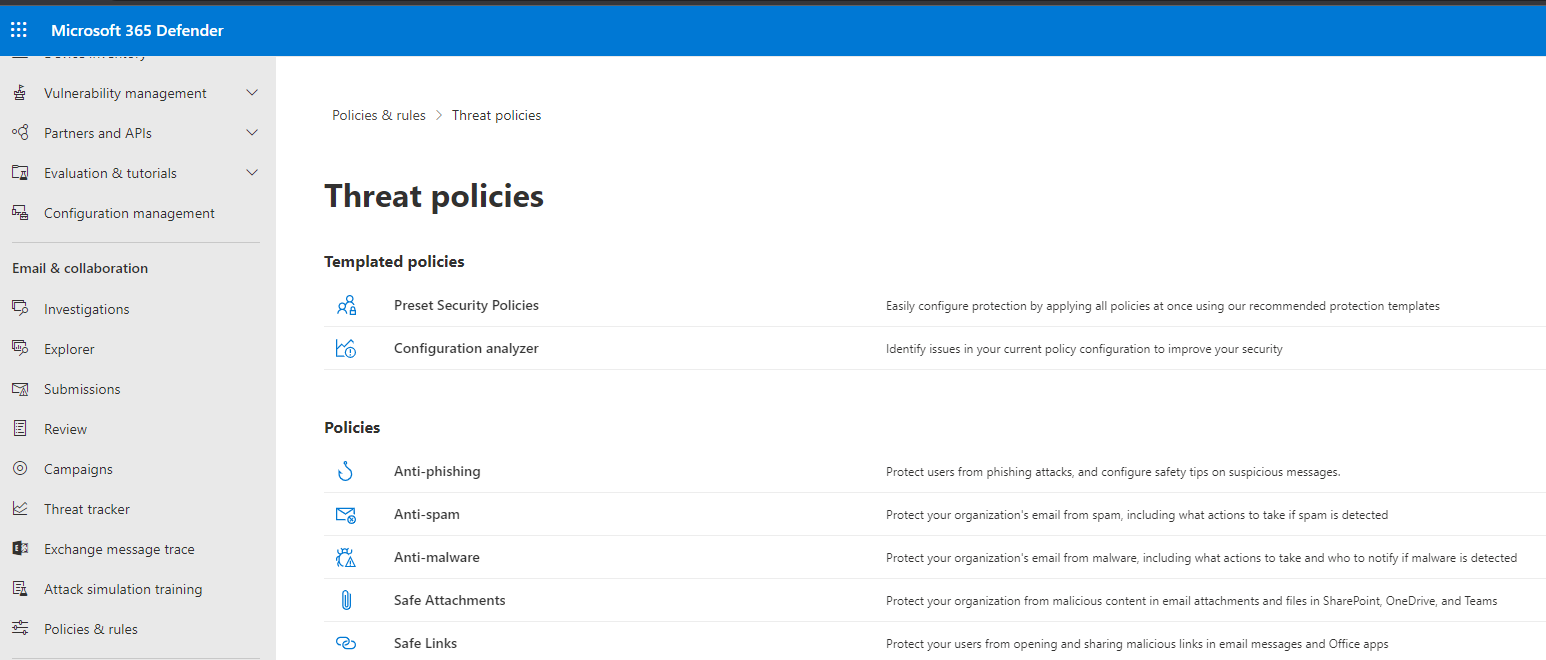Open the Safe Links policy
The image size is (1546, 660).
tap(425, 643)
